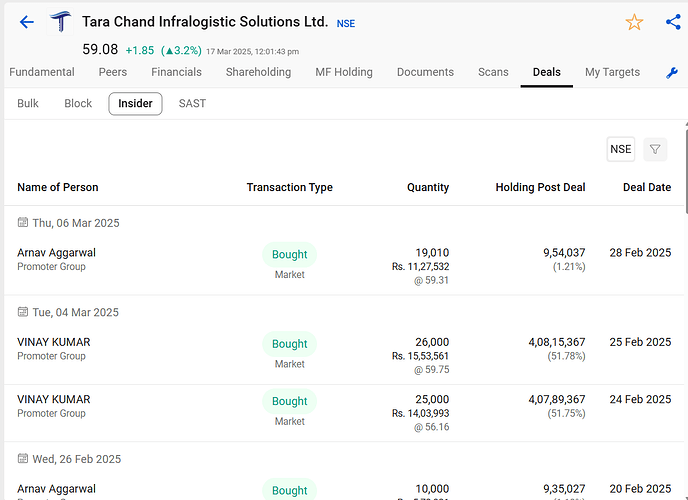
Task: Open the Financials tab
Action: pyautogui.click(x=176, y=72)
